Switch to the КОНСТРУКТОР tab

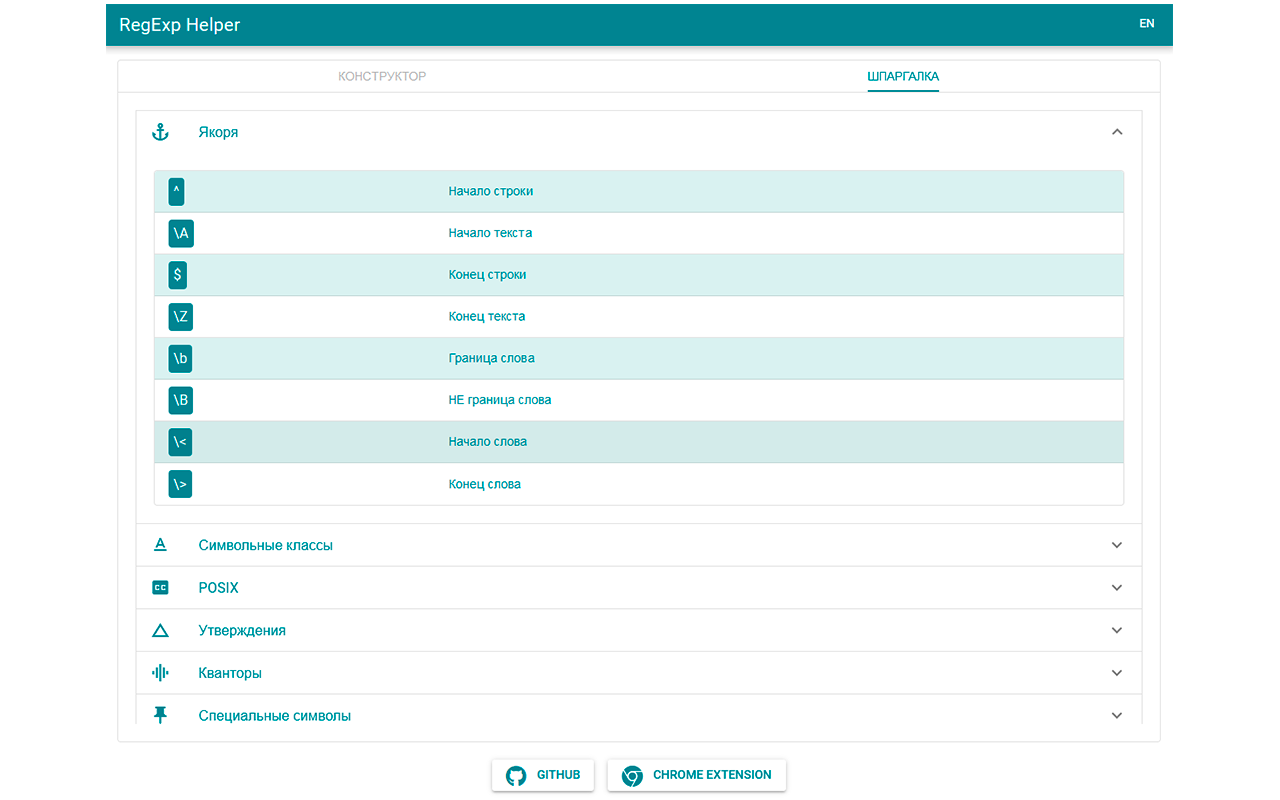pyautogui.click(x=382, y=75)
